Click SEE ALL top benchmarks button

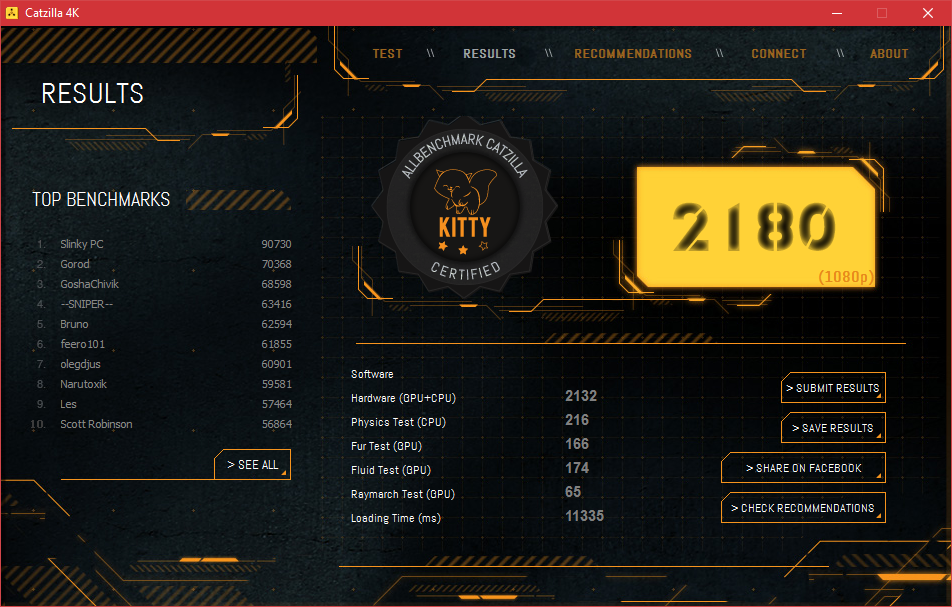253,464
